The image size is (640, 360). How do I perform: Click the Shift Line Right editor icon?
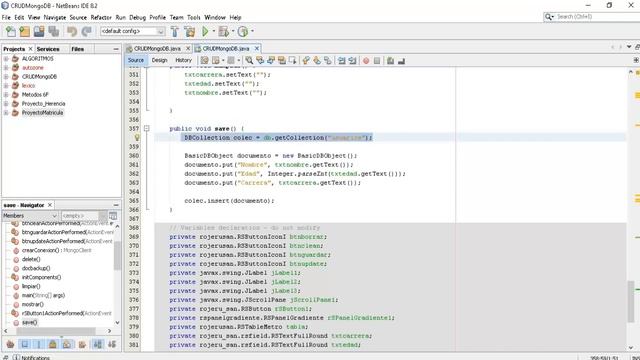coord(353,60)
